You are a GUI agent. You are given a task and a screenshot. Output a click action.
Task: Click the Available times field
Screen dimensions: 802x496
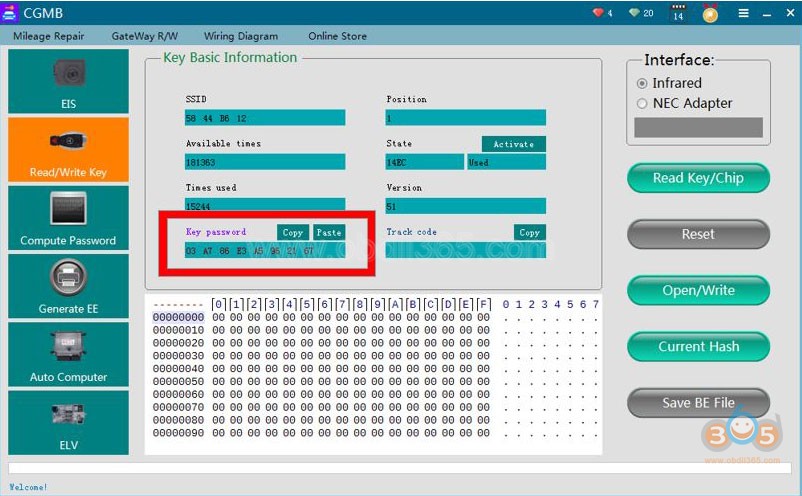pyautogui.click(x=265, y=162)
